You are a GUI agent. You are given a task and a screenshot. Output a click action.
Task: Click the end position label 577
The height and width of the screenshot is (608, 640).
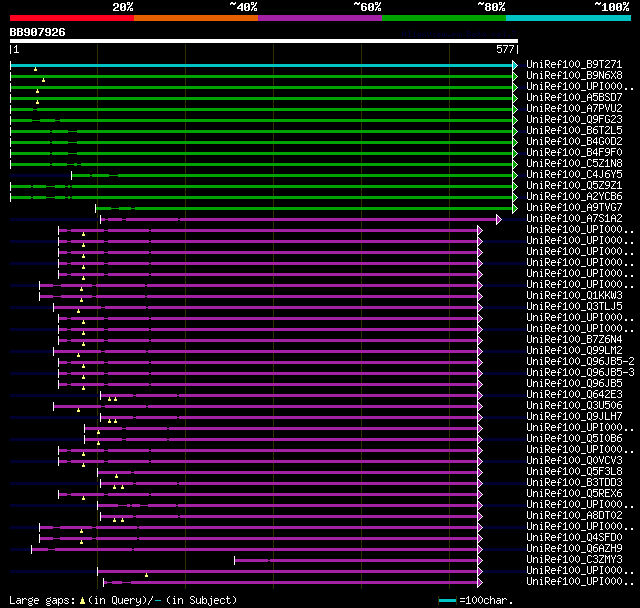pyautogui.click(x=505, y=49)
